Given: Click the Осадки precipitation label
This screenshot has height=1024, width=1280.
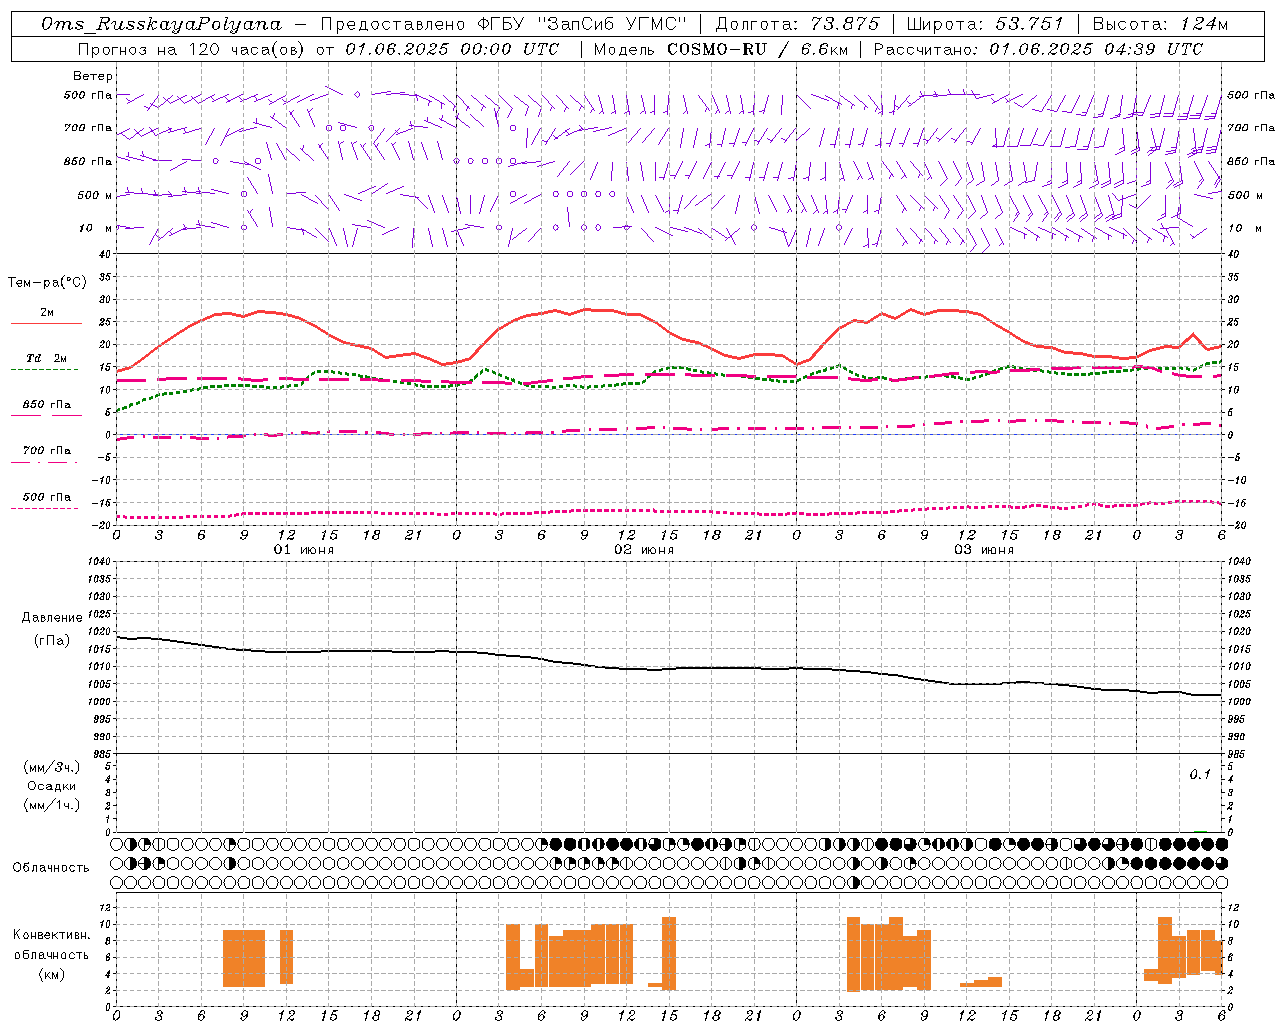Looking at the screenshot, I should click(x=52, y=786).
